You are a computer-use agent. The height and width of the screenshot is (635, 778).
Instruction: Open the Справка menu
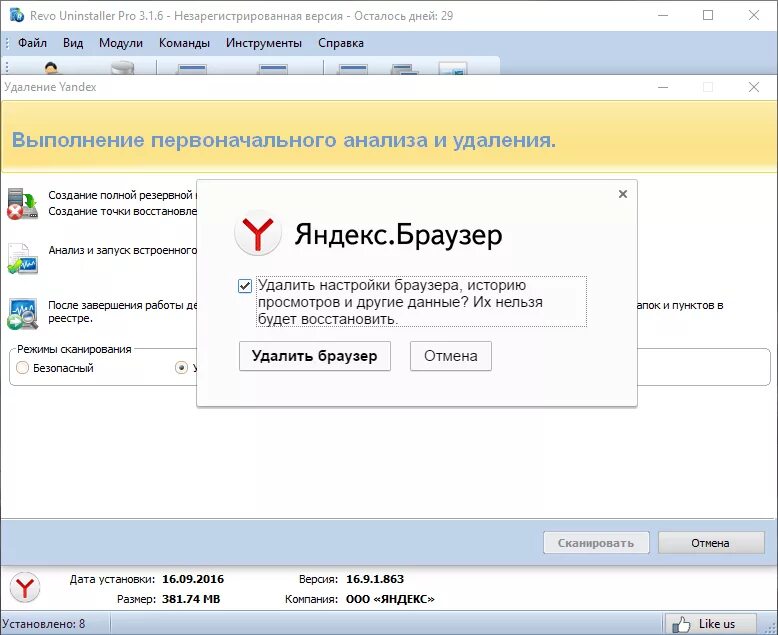[x=341, y=43]
